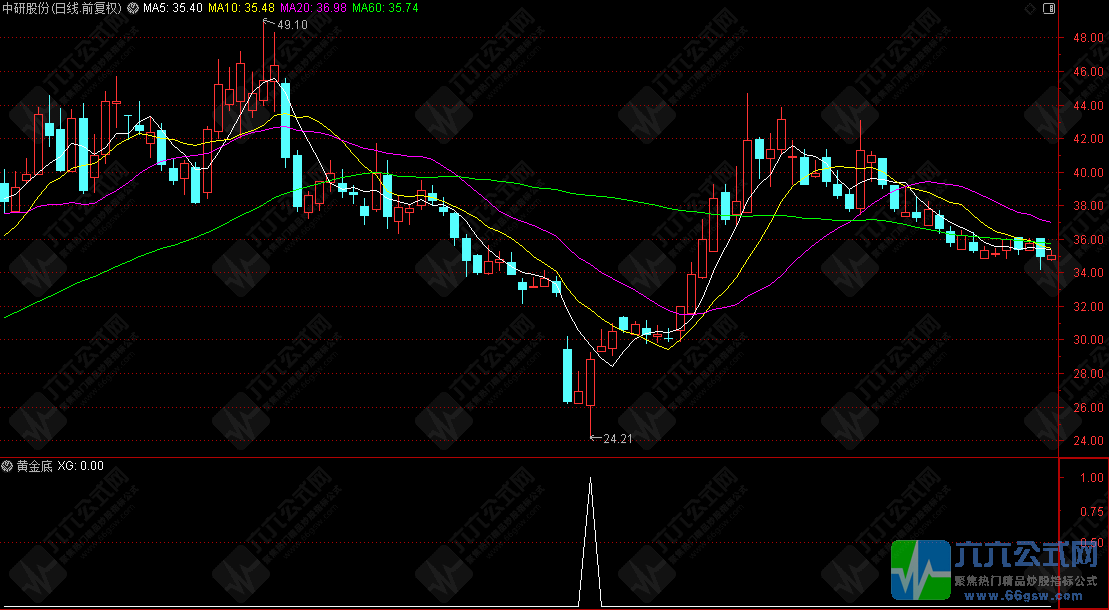
Task: Click the XG signal spike peak
Action: click(x=591, y=479)
